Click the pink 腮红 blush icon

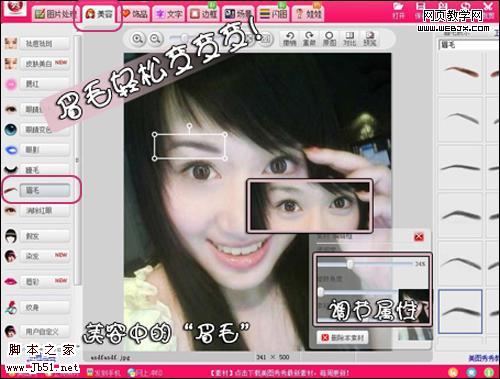pos(11,84)
